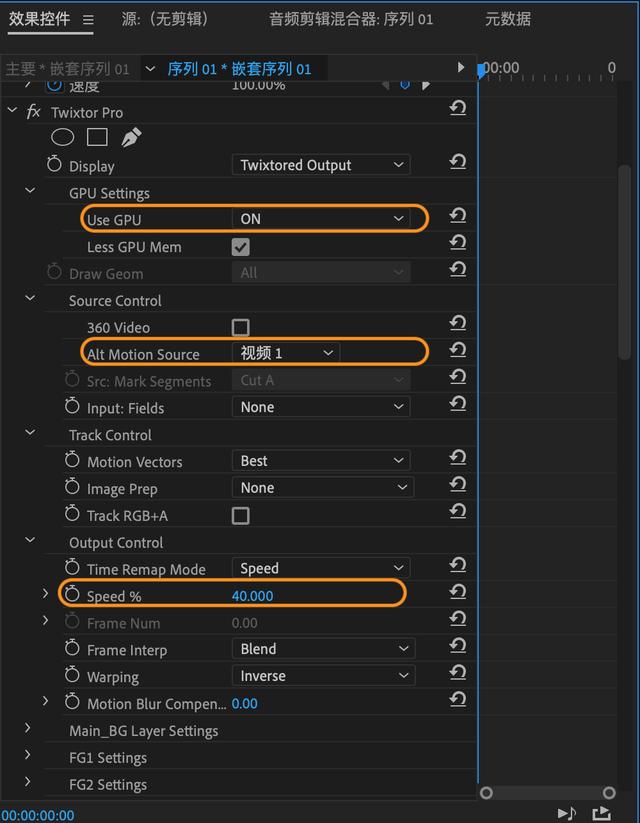Reset the Speed % parameter
Viewport: 640px width, 823px height.
(458, 592)
